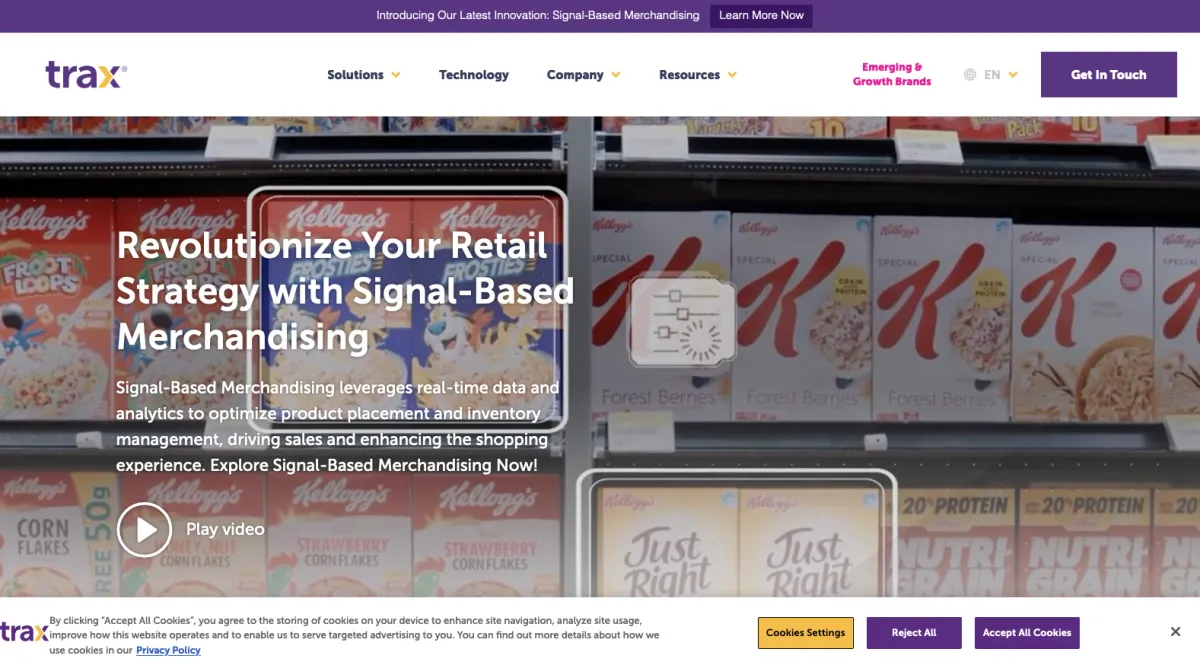Click the globe language icon

[x=970, y=75]
